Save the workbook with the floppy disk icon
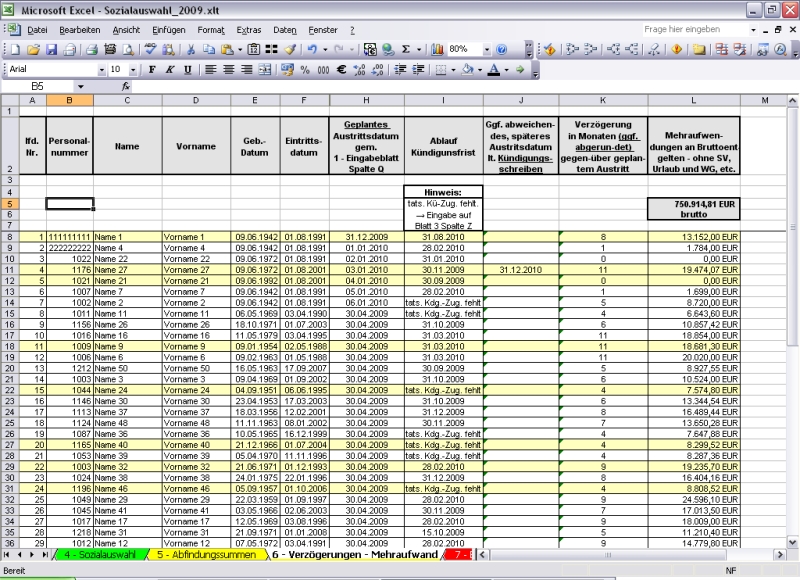800x580 pixels. pyautogui.click(x=52, y=49)
